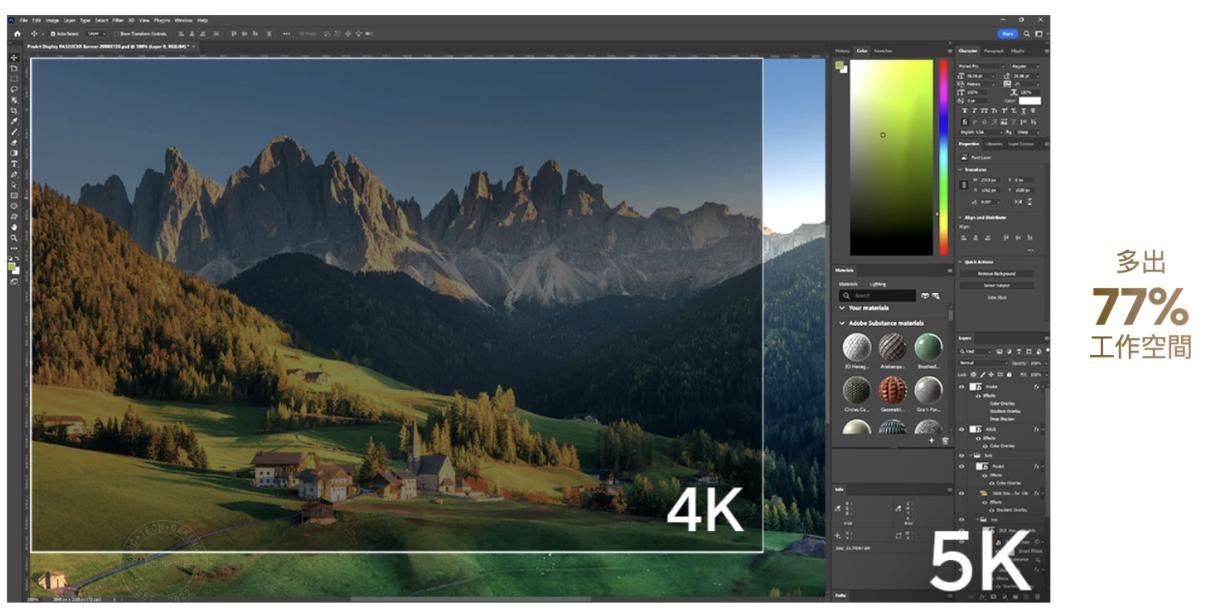This screenshot has width=1210, height=614.
Task: Select the Horizontal Type tool
Action: 14,163
